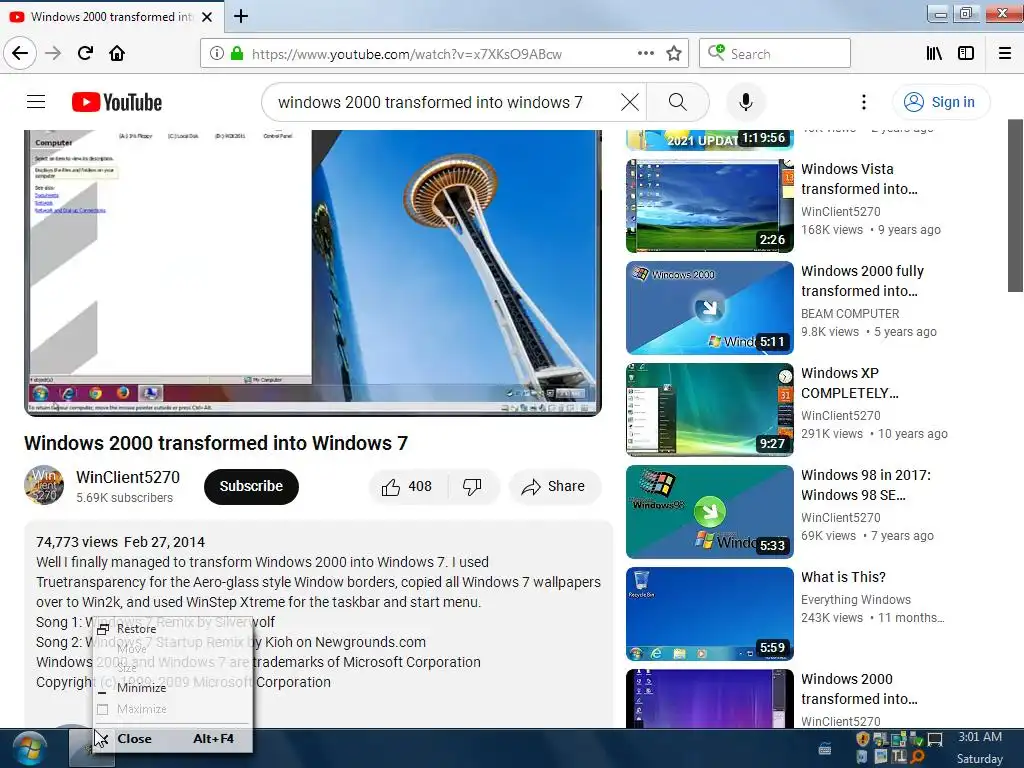Show the taskbar clock 3:01 AM

[x=980, y=737]
